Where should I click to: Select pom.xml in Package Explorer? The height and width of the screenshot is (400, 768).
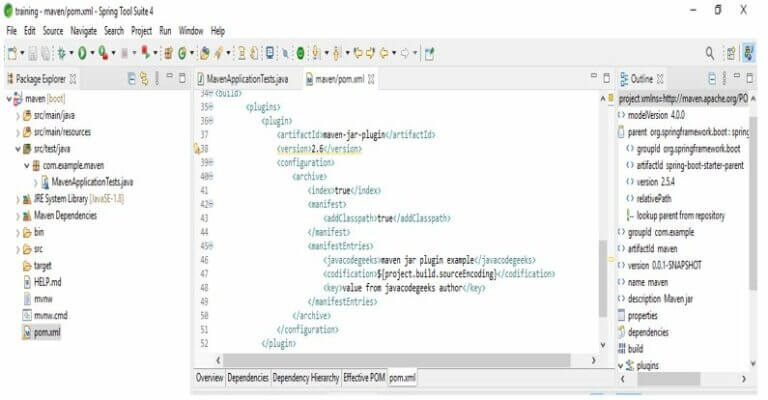47,332
